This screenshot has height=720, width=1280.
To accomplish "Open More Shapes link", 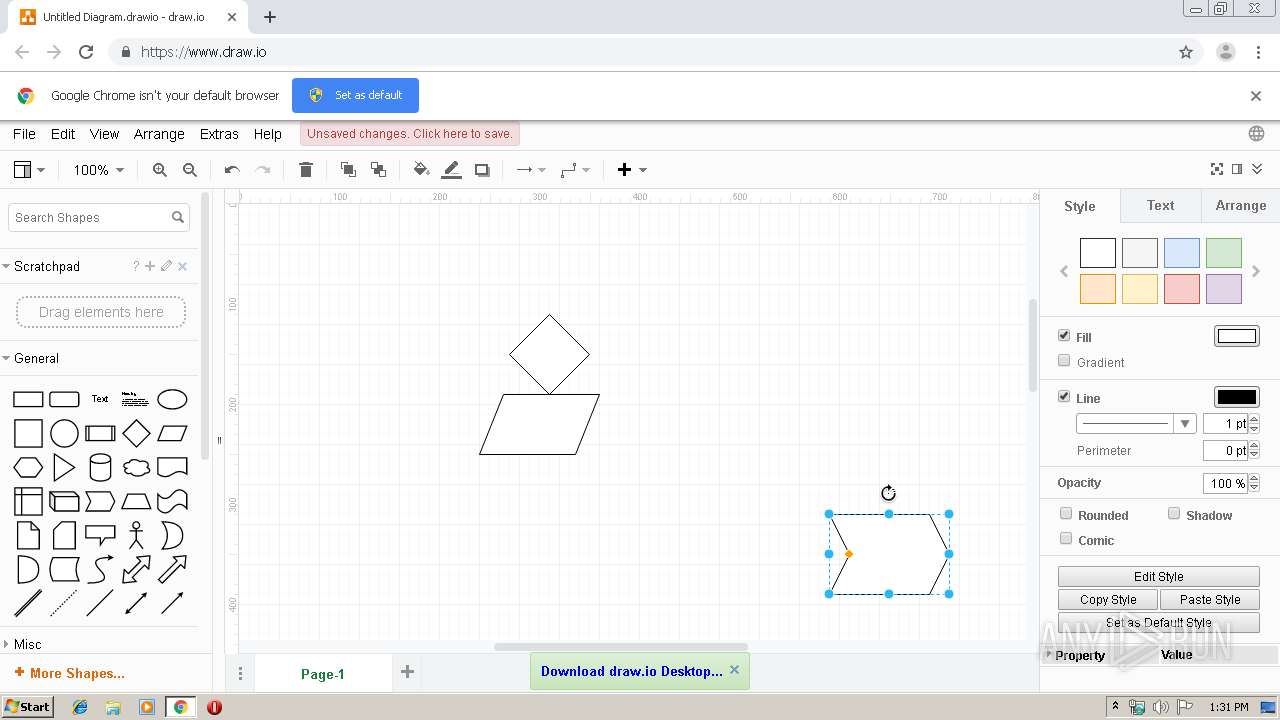I will 70,673.
